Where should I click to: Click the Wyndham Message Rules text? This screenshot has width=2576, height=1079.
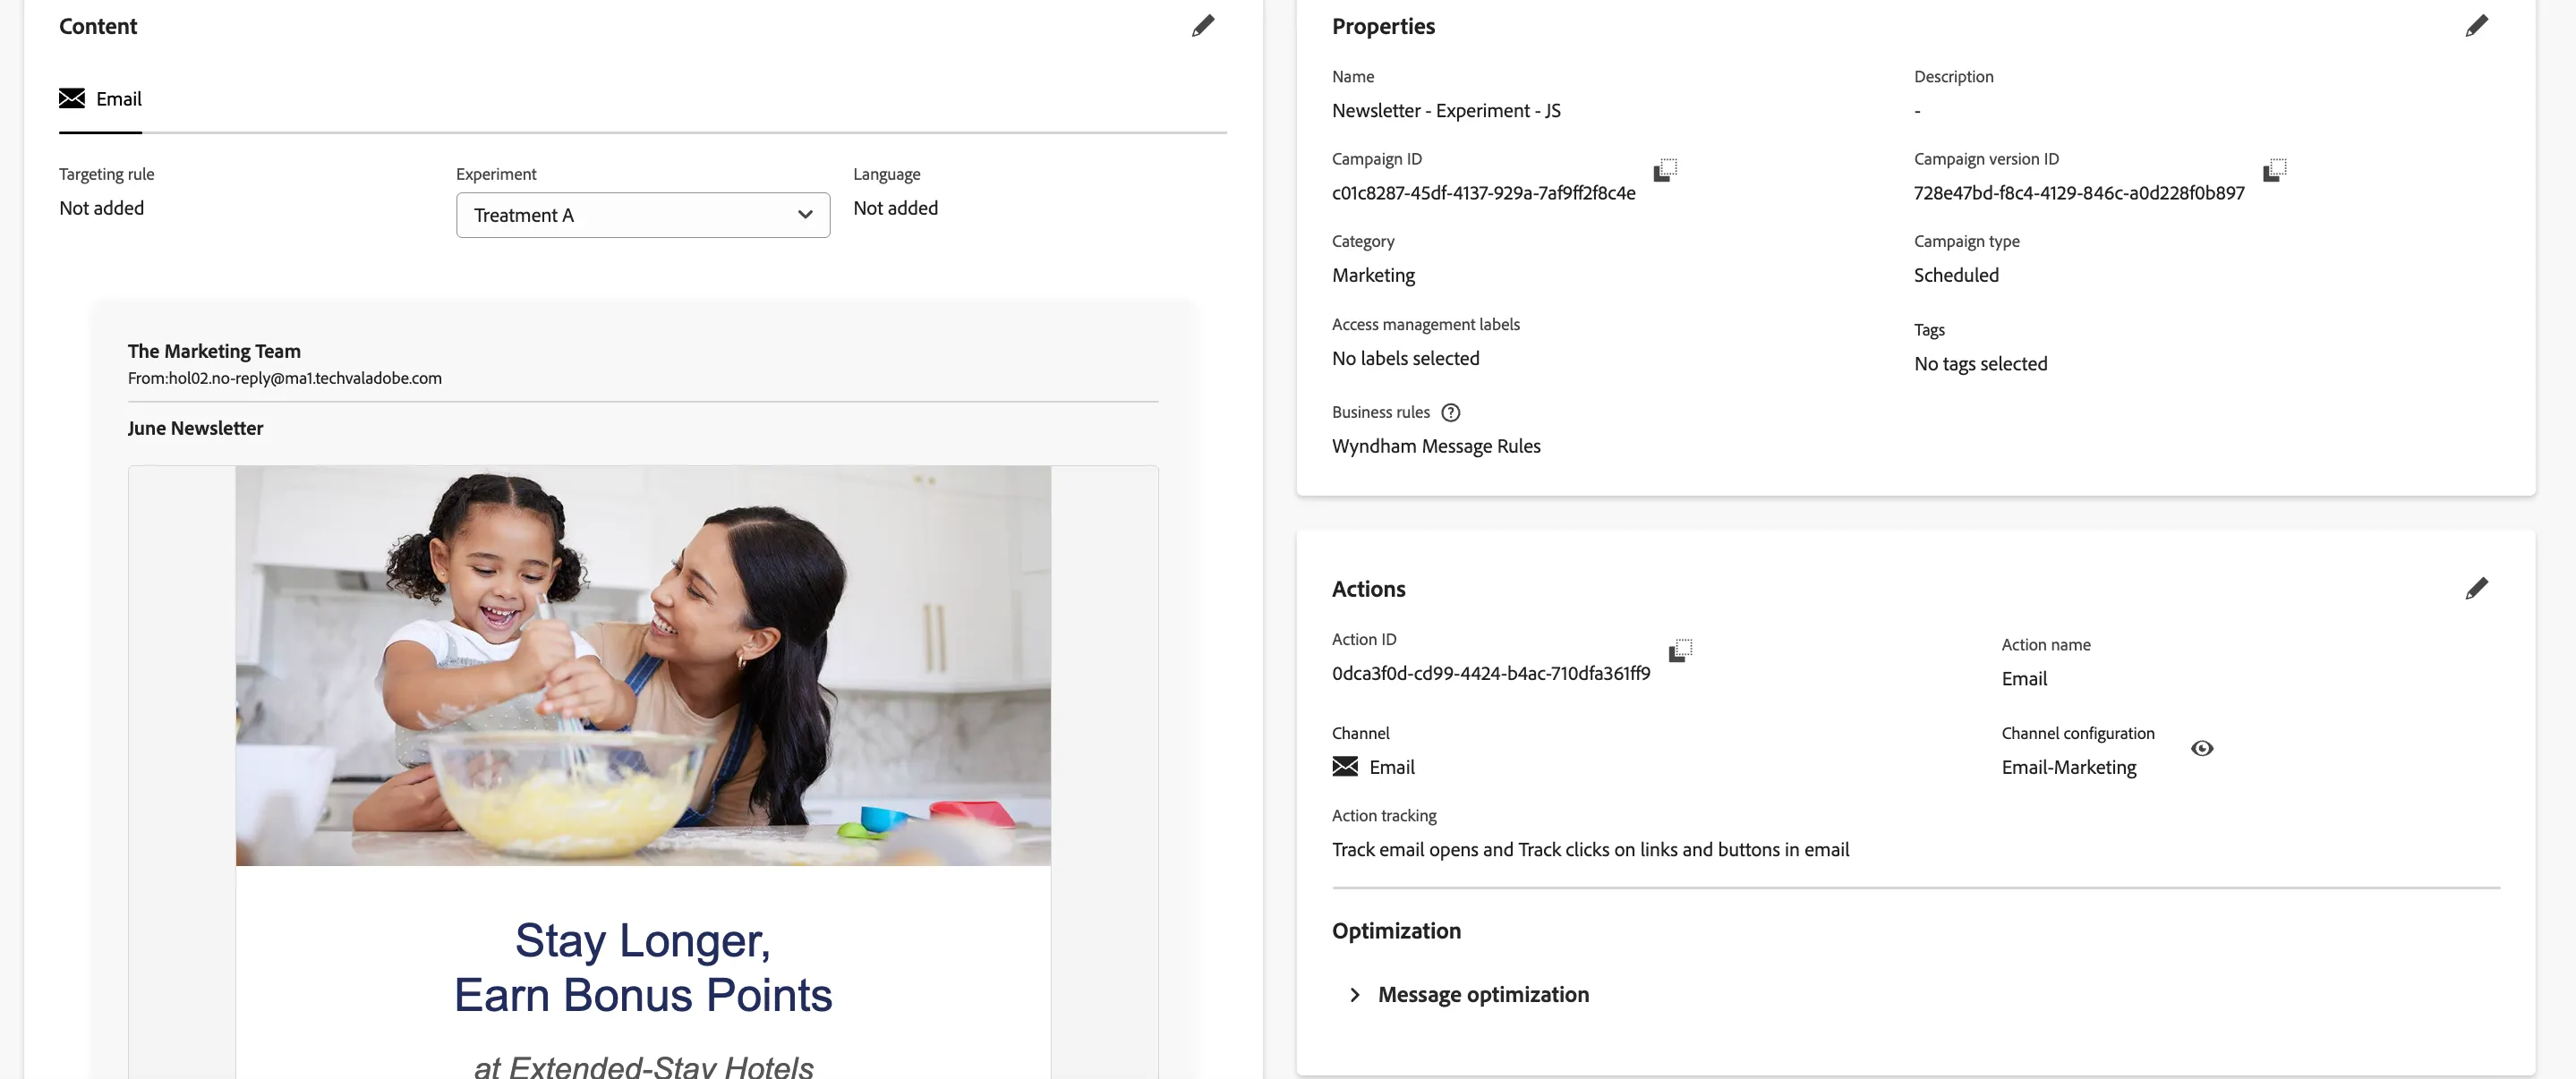click(1436, 446)
